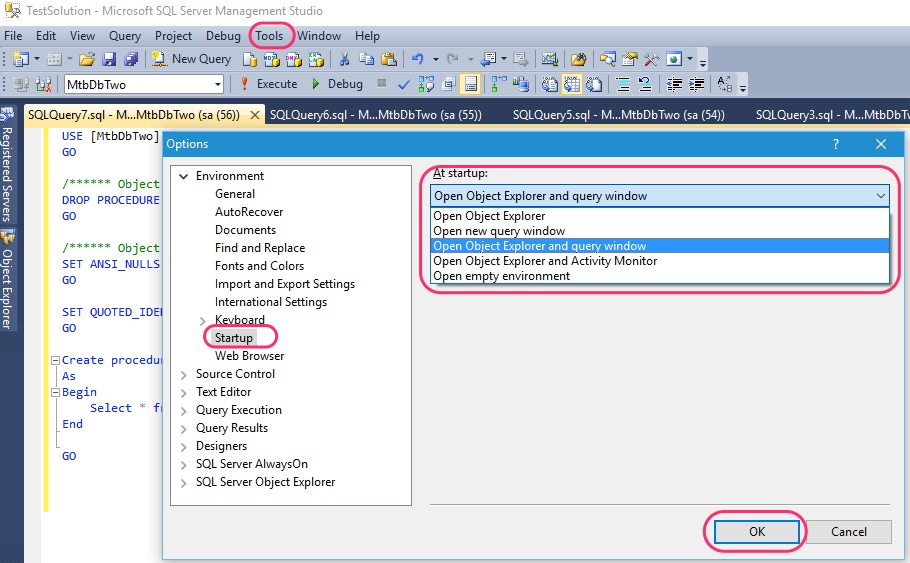Click Uncomment selected lines icon

click(x=645, y=85)
